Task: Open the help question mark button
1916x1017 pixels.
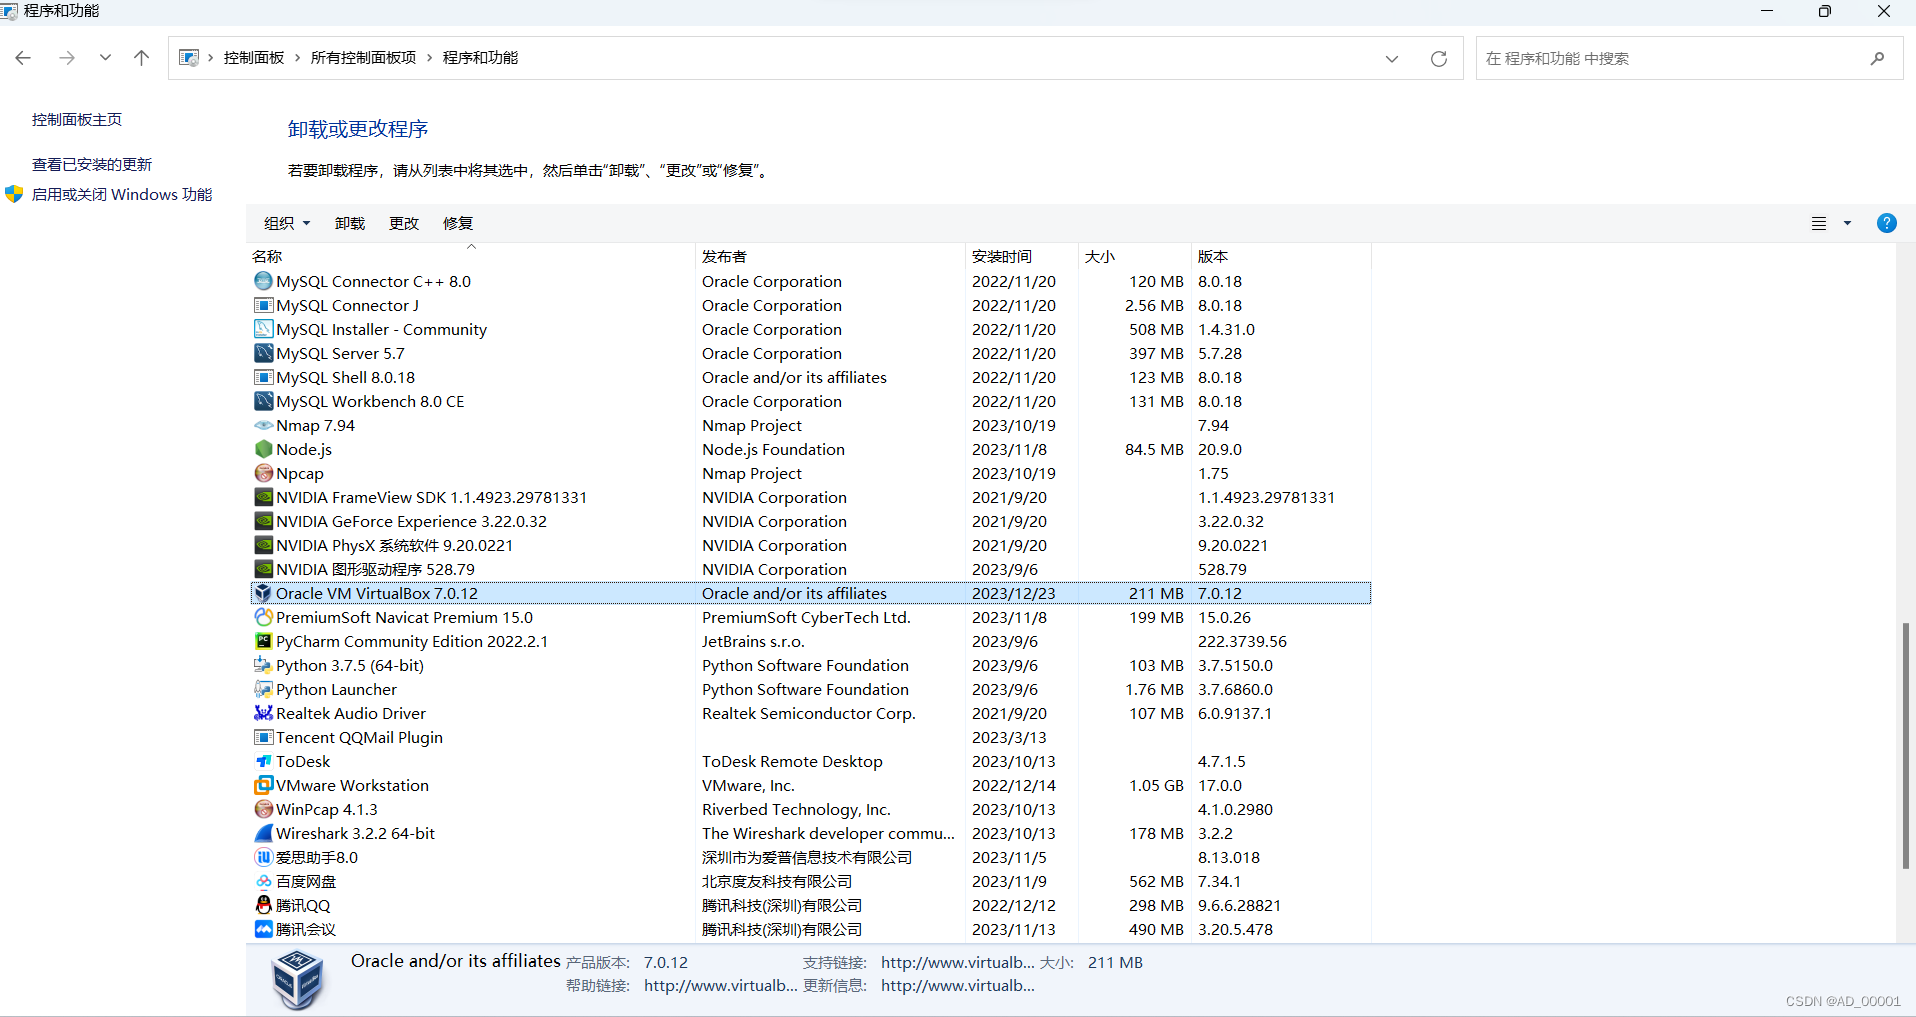Action: (x=1886, y=223)
